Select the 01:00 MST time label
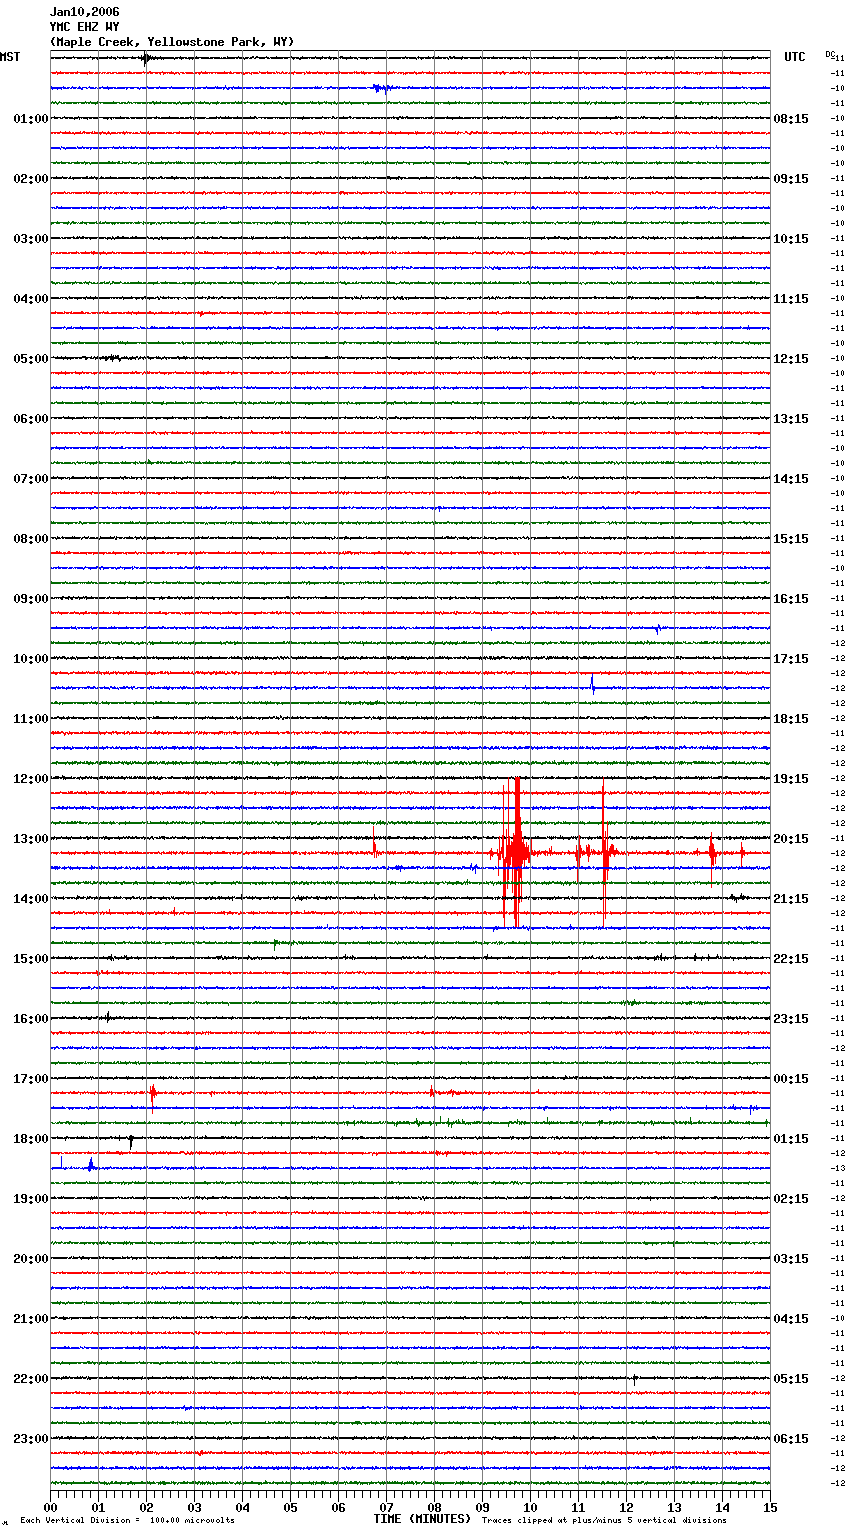Viewport: 850px width, 1534px height. point(31,119)
